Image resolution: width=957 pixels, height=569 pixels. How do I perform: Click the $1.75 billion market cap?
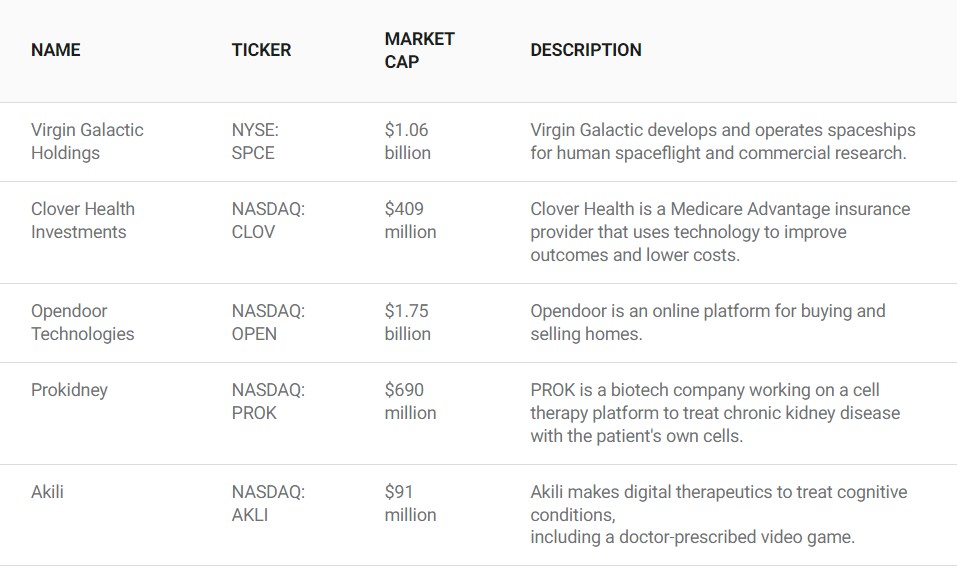click(407, 322)
